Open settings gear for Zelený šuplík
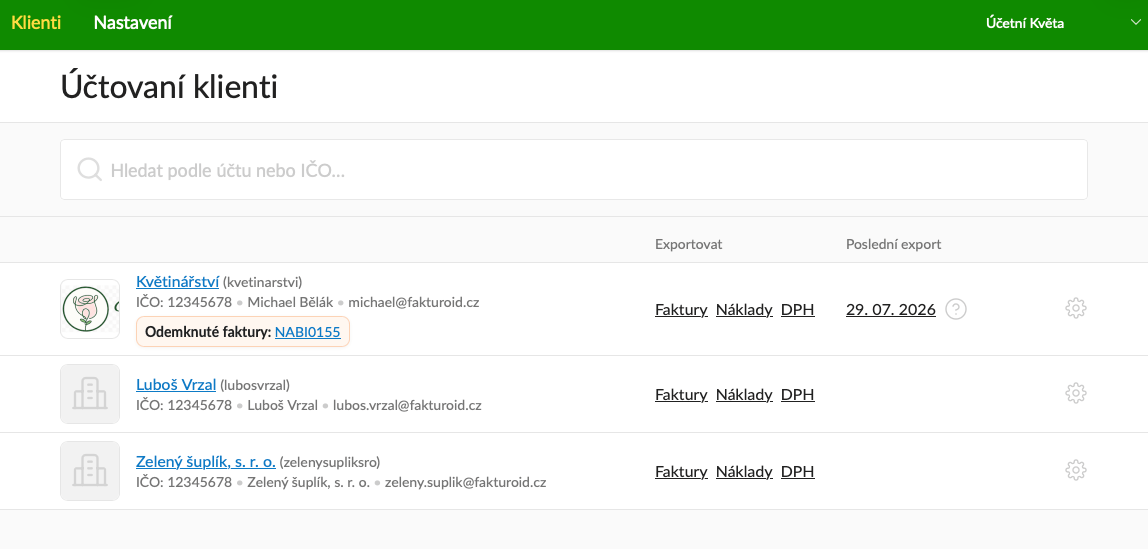This screenshot has width=1148, height=549. point(1076,471)
